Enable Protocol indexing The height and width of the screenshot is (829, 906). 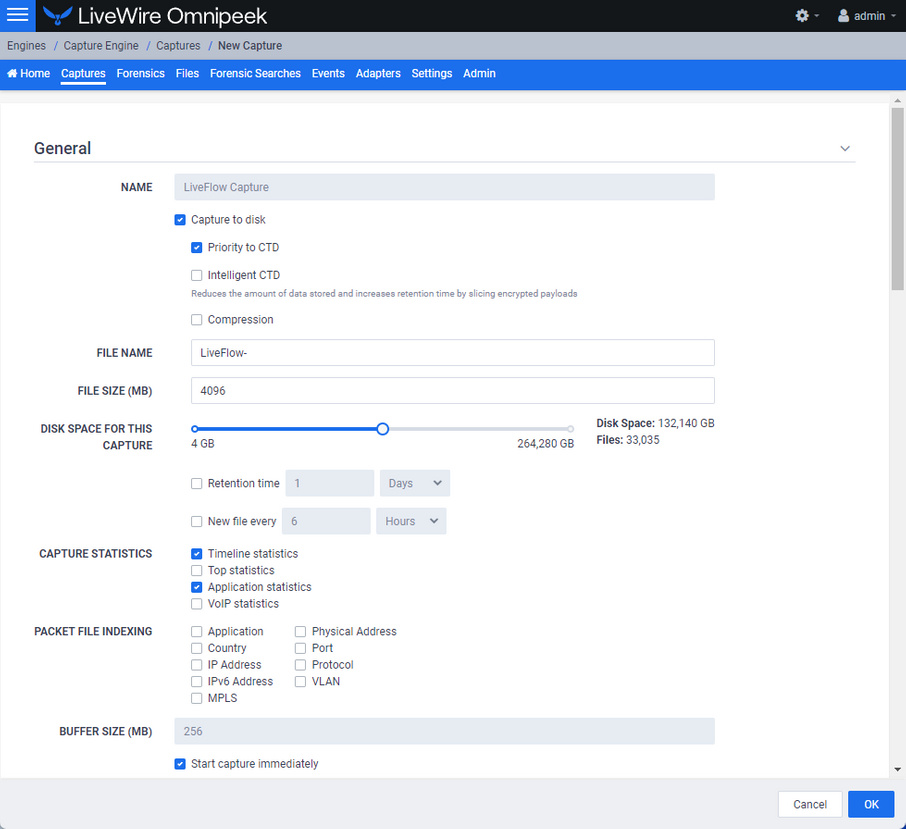point(300,665)
